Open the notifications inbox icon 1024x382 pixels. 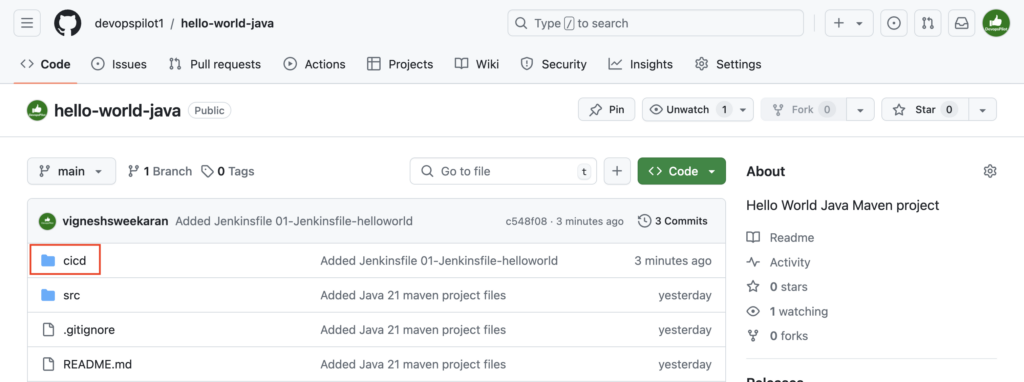(961, 23)
